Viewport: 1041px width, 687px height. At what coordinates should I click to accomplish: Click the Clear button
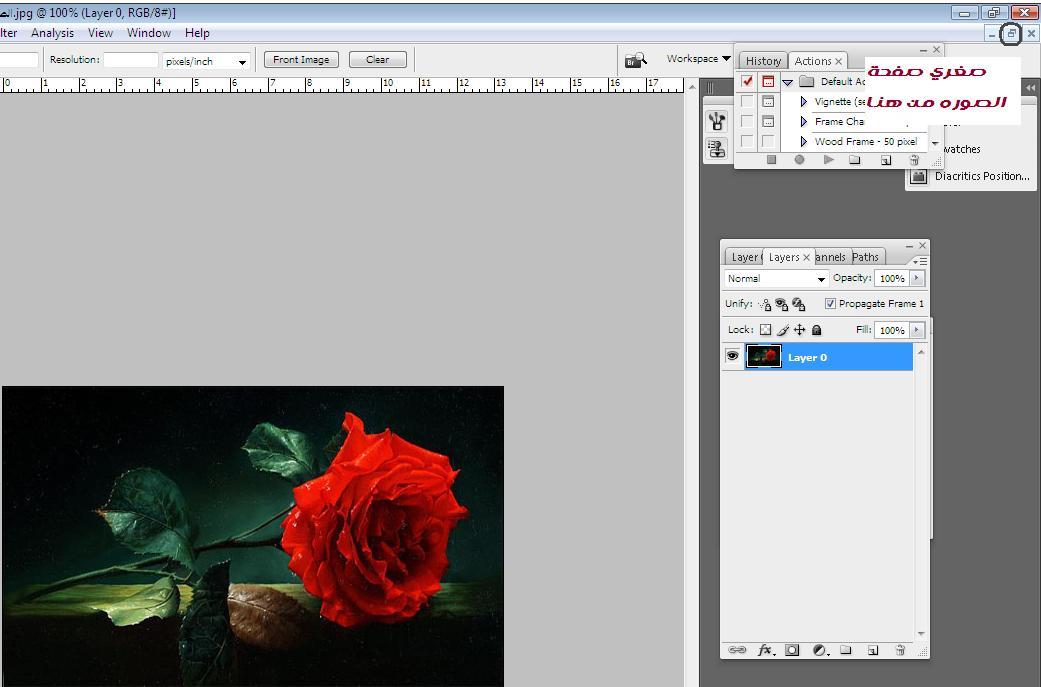(x=377, y=60)
